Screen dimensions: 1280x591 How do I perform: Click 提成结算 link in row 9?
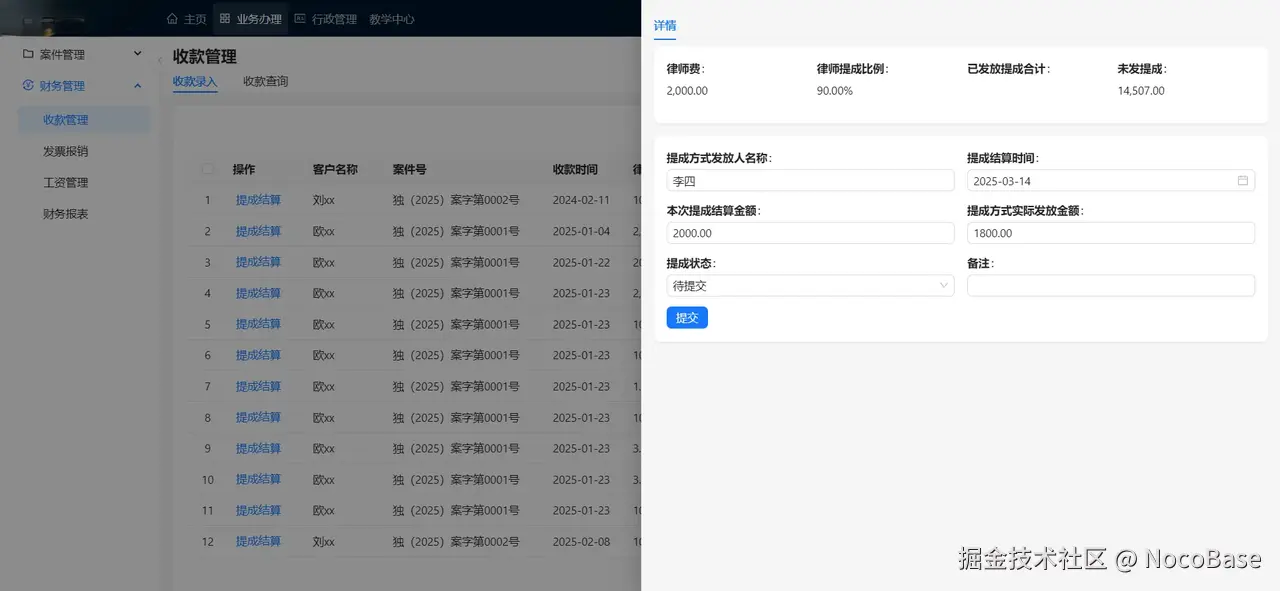point(258,448)
